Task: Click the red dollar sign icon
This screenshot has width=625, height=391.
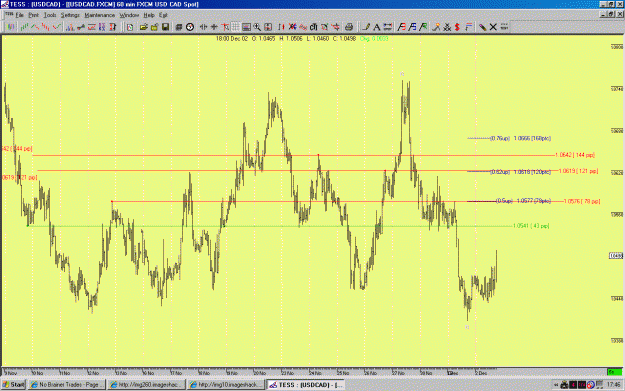Action: (x=457, y=27)
